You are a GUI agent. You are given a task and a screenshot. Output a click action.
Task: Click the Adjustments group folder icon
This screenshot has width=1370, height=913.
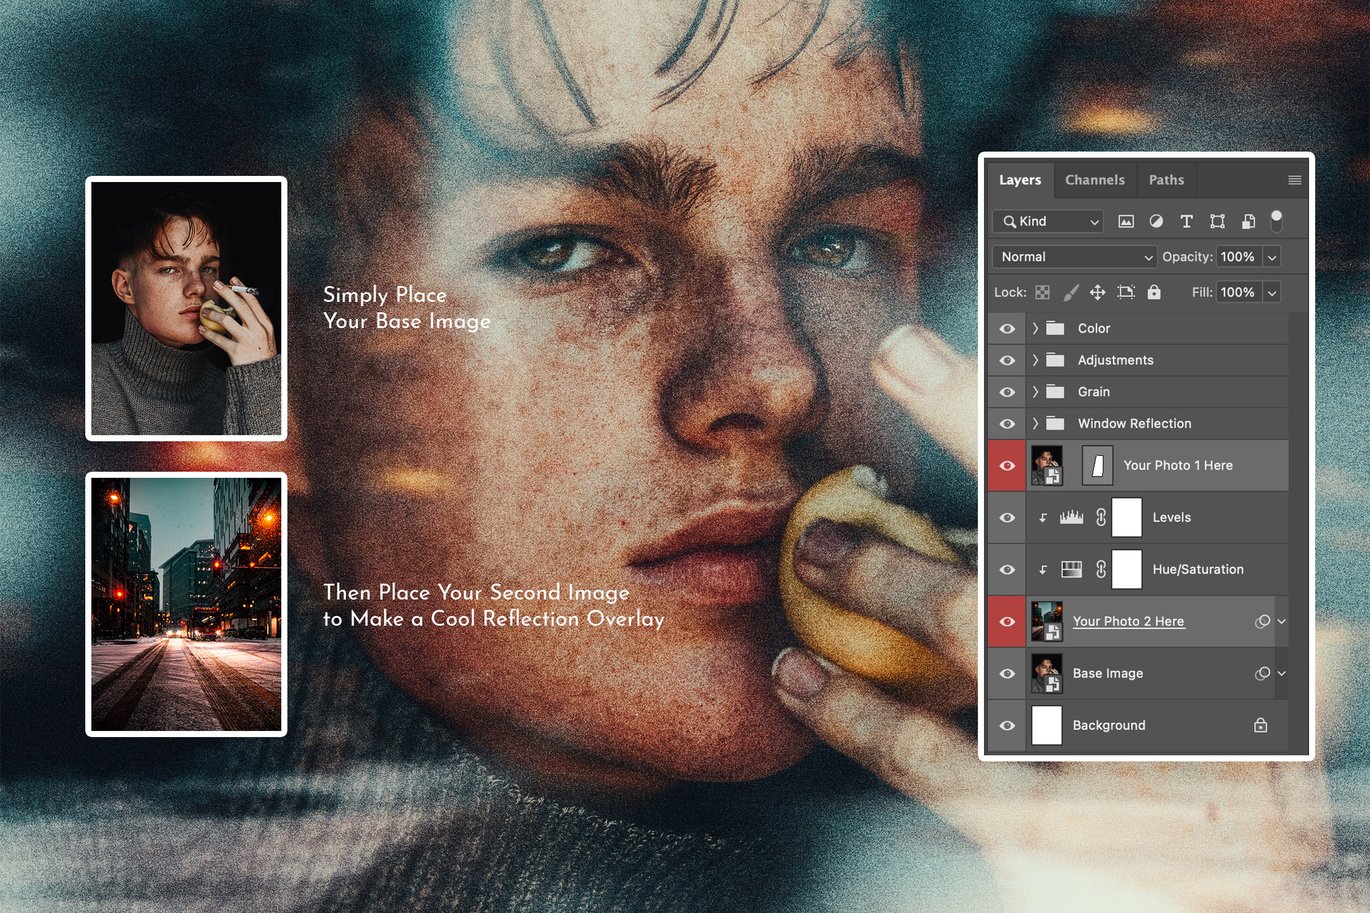[x=1055, y=360]
